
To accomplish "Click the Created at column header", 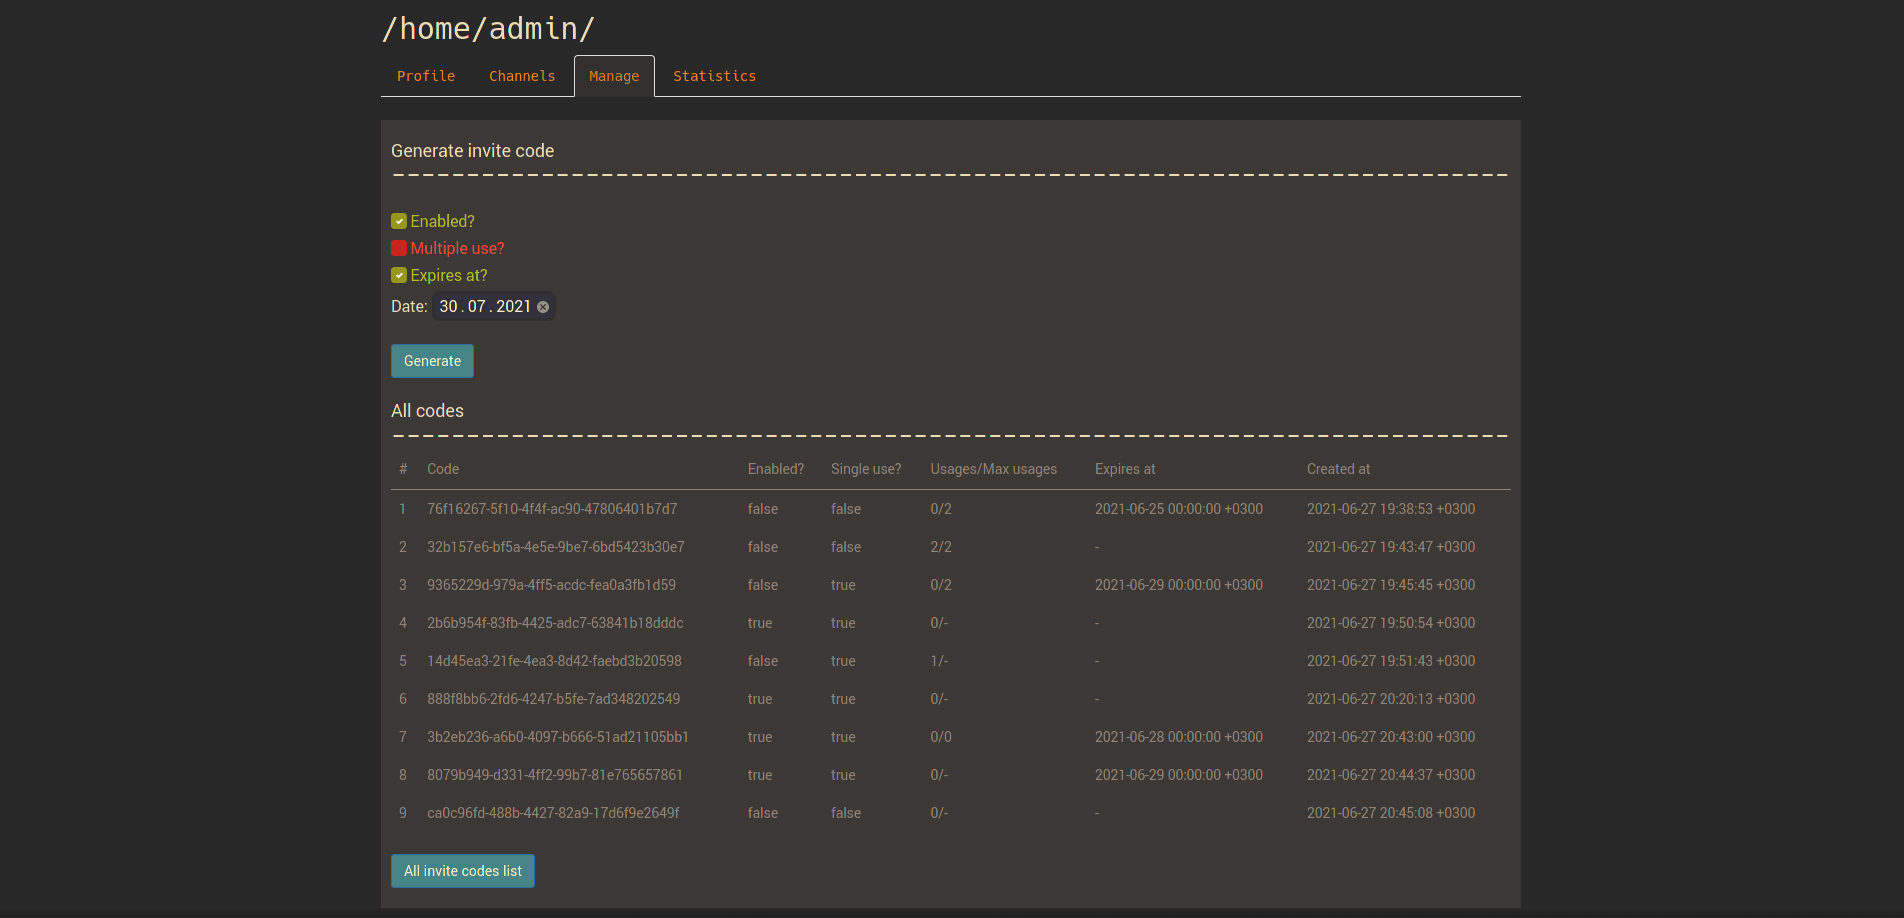I will pyautogui.click(x=1338, y=469).
